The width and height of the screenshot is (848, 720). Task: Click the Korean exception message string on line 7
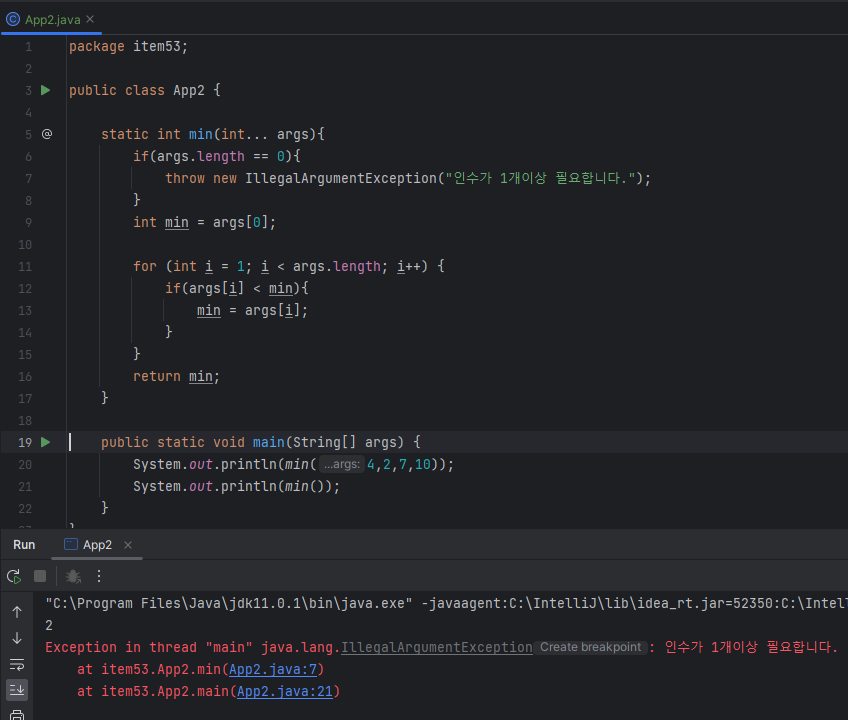(x=540, y=178)
